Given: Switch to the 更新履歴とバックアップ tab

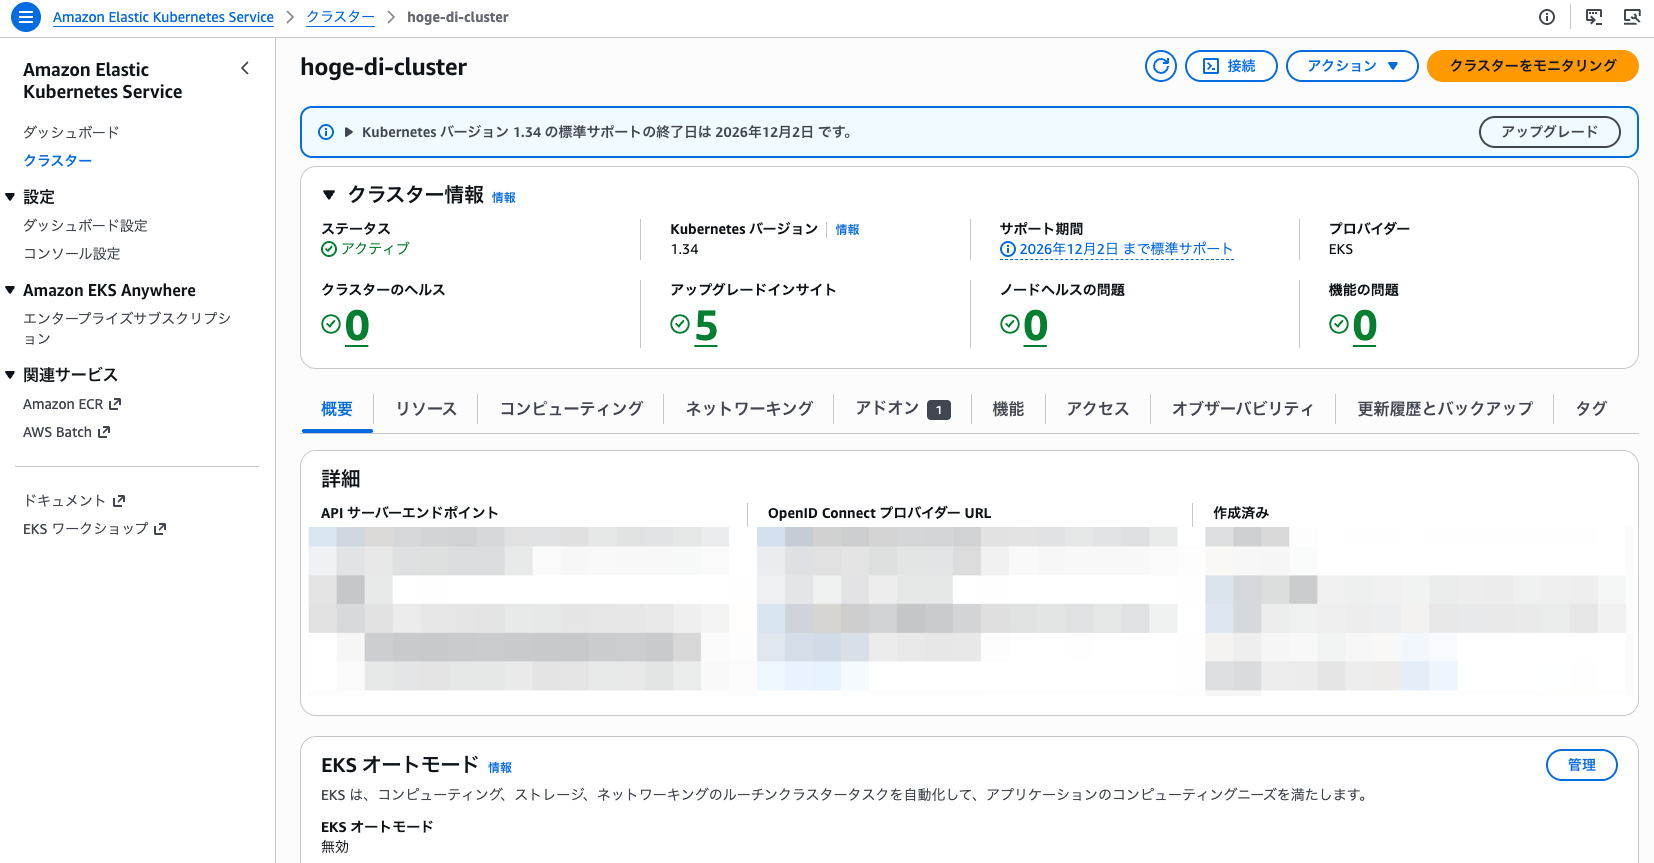Looking at the screenshot, I should 1445,408.
